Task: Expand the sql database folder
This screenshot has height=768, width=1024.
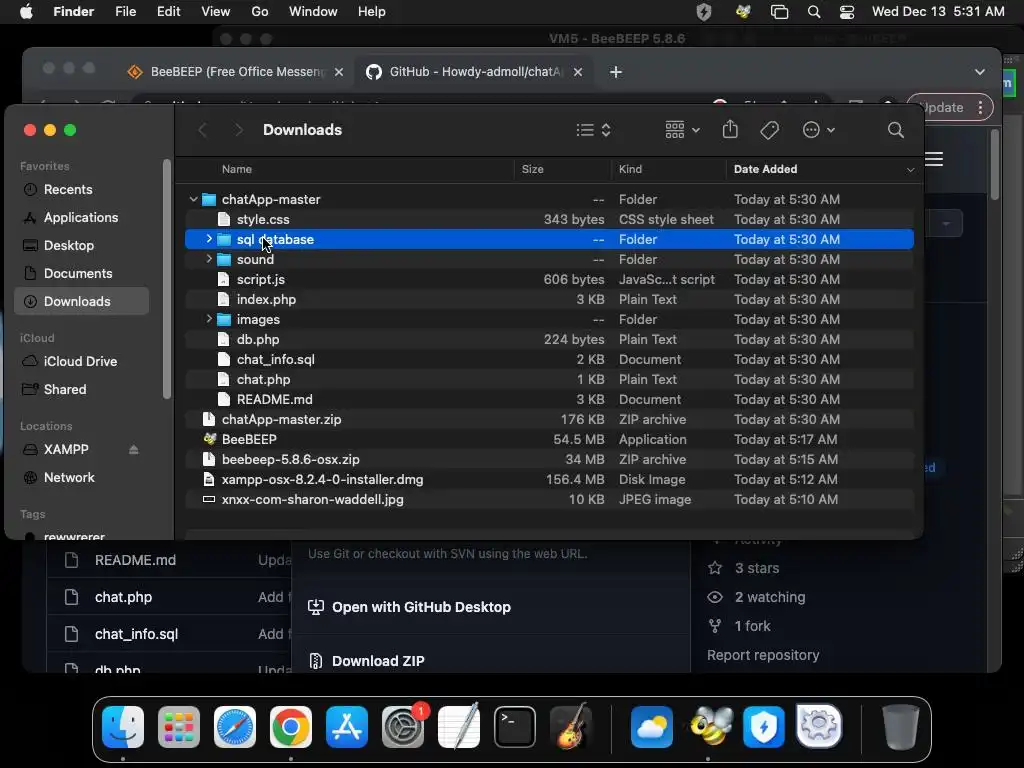Action: [x=209, y=239]
